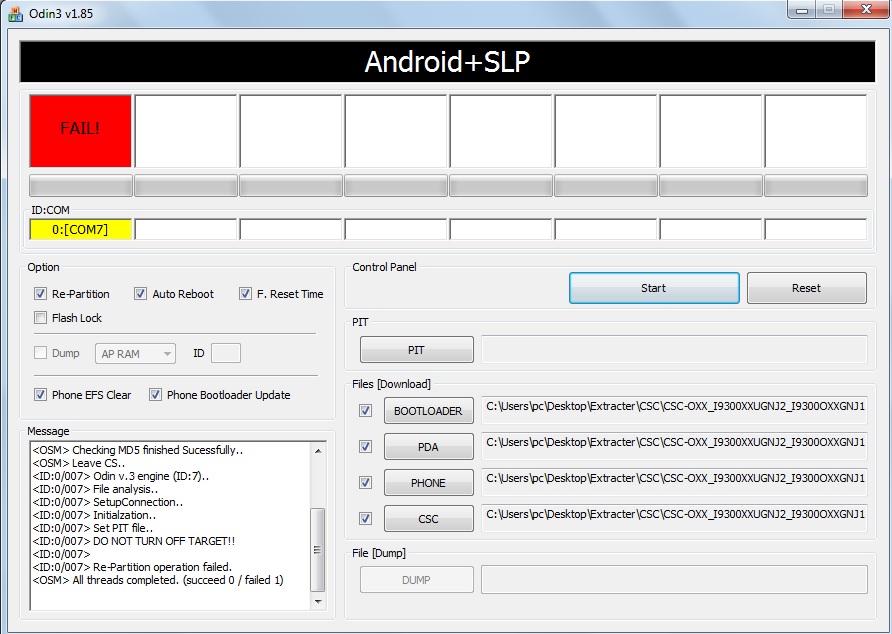Click the BOOTLOADER file path field

pos(675,410)
